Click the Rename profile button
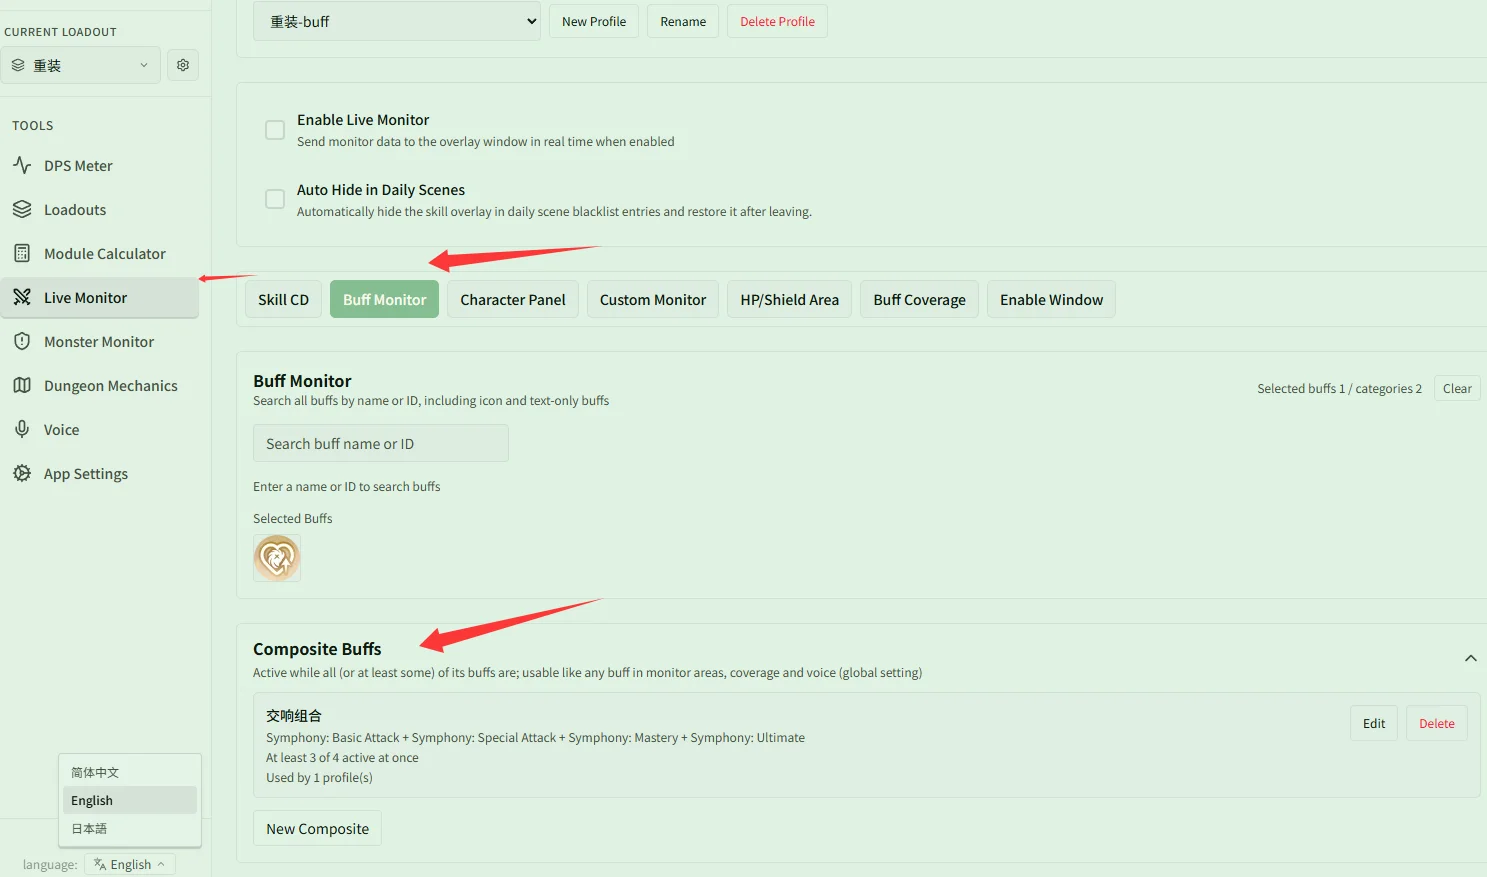This screenshot has height=877, width=1487. (683, 21)
